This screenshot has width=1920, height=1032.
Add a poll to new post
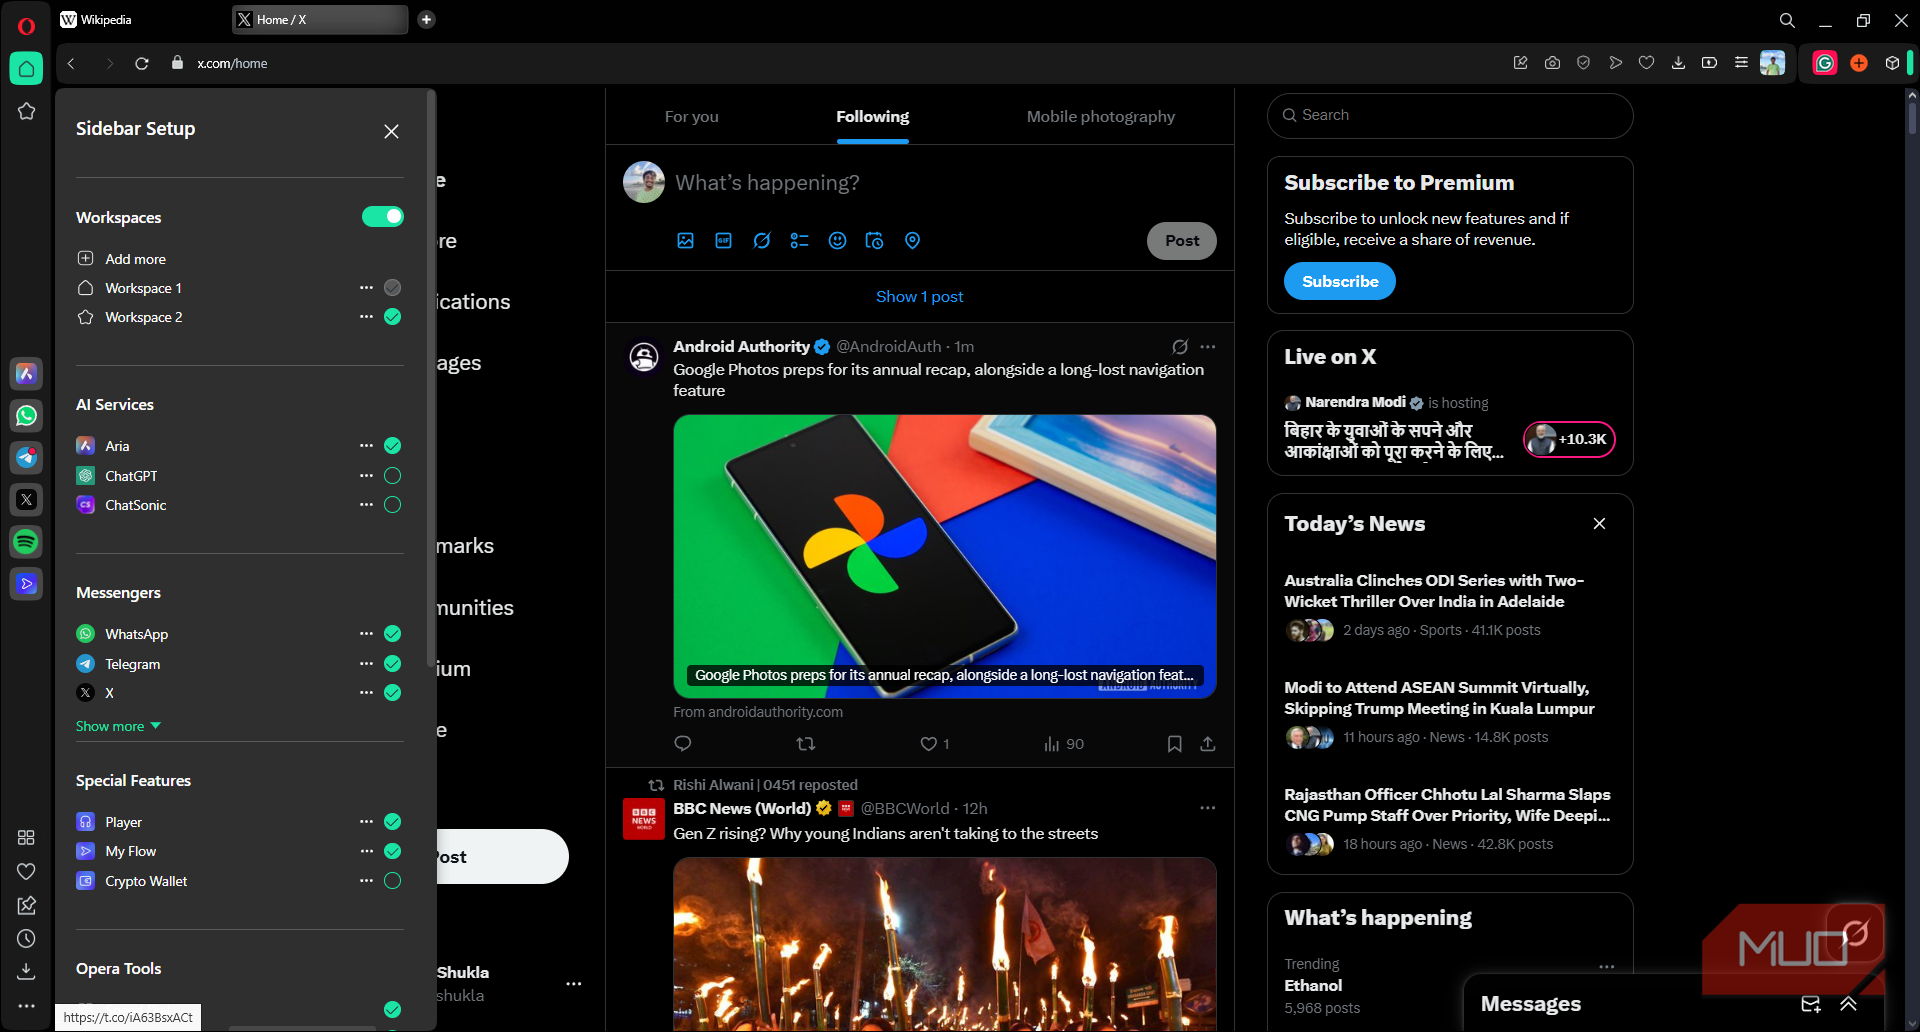pyautogui.click(x=799, y=240)
